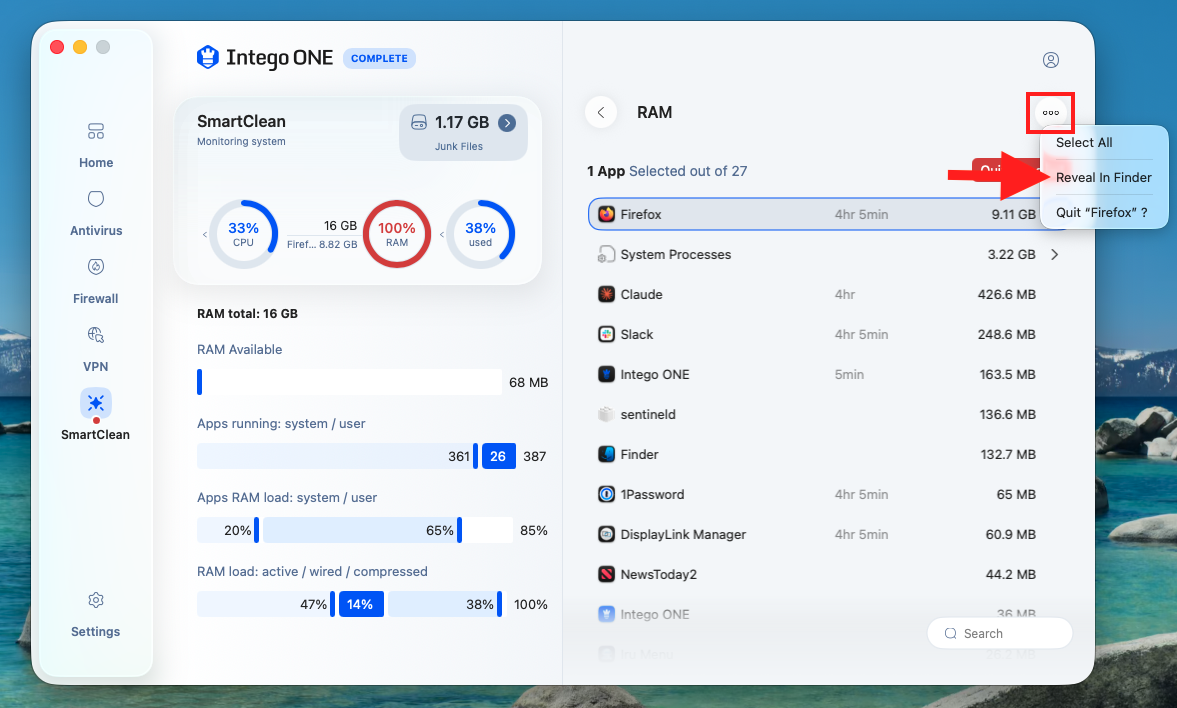Click the 47% active RAM segment

click(x=266, y=604)
